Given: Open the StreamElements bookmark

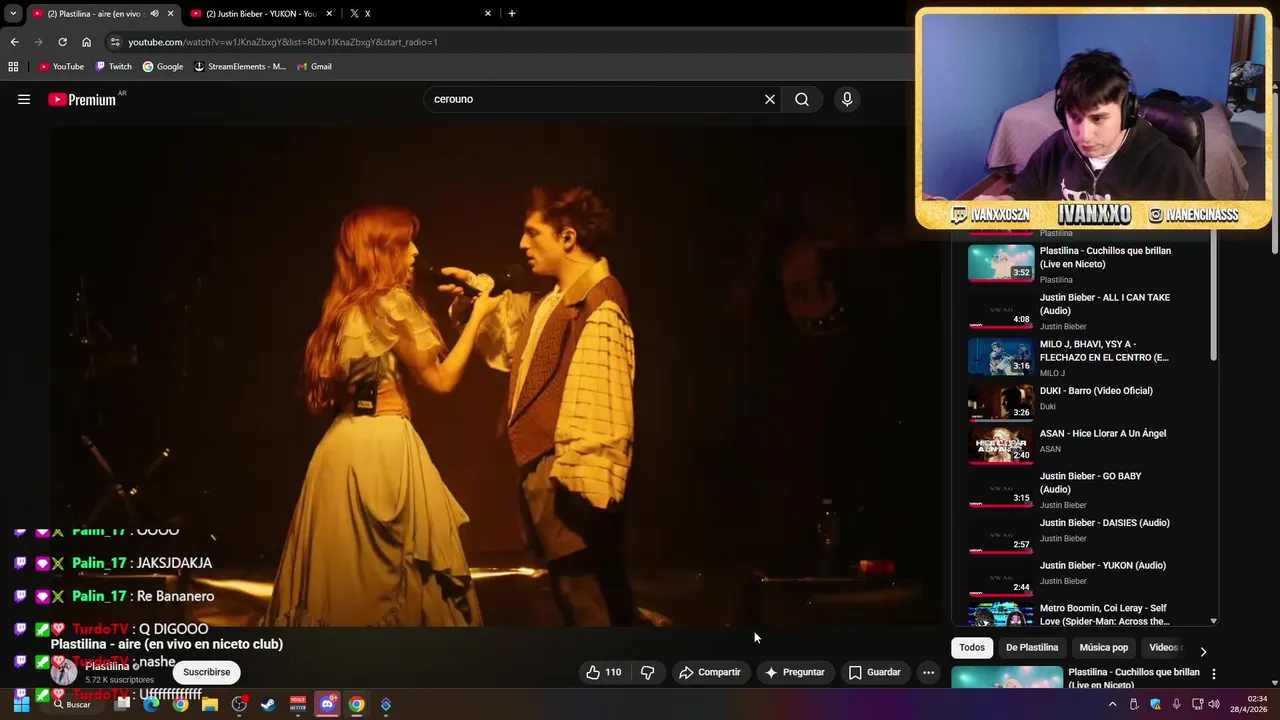Looking at the screenshot, I should 240,66.
